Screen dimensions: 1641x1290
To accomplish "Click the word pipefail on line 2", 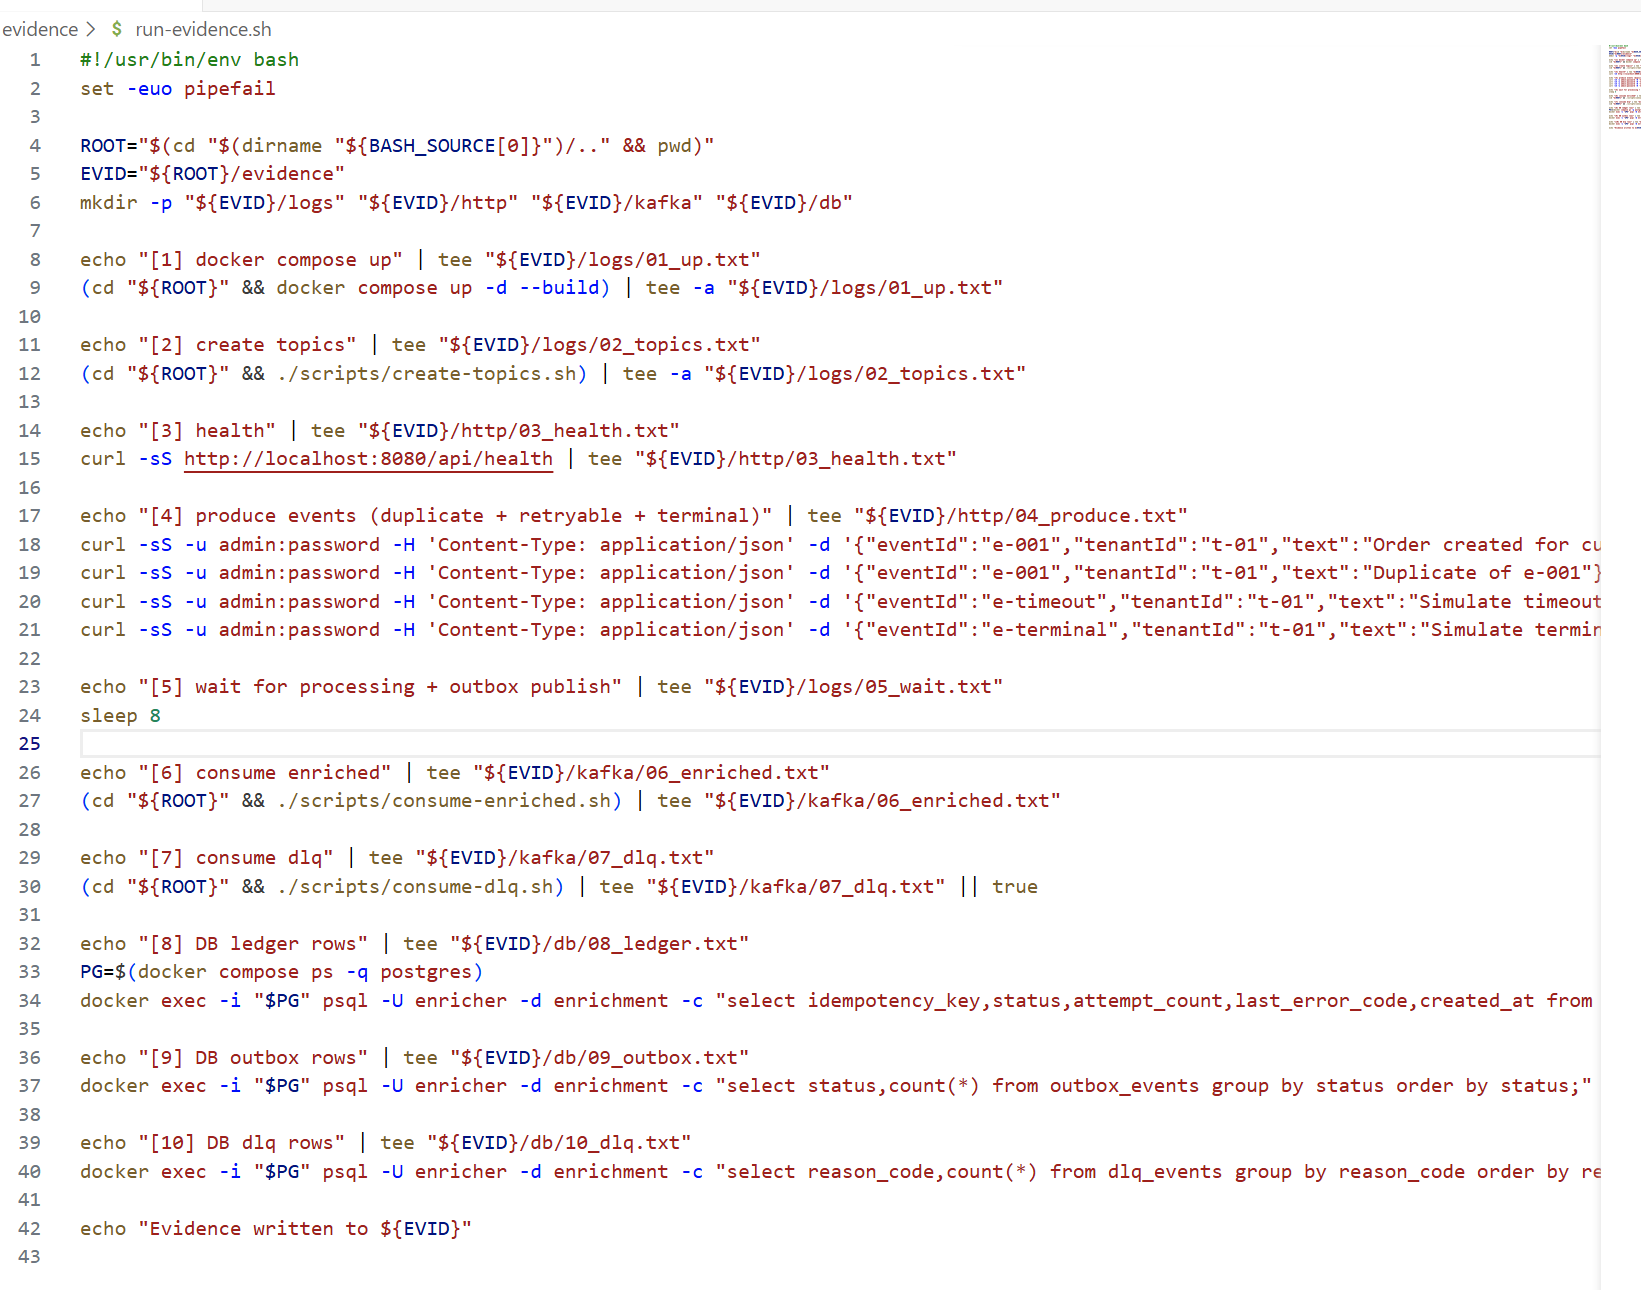I will tap(229, 89).
